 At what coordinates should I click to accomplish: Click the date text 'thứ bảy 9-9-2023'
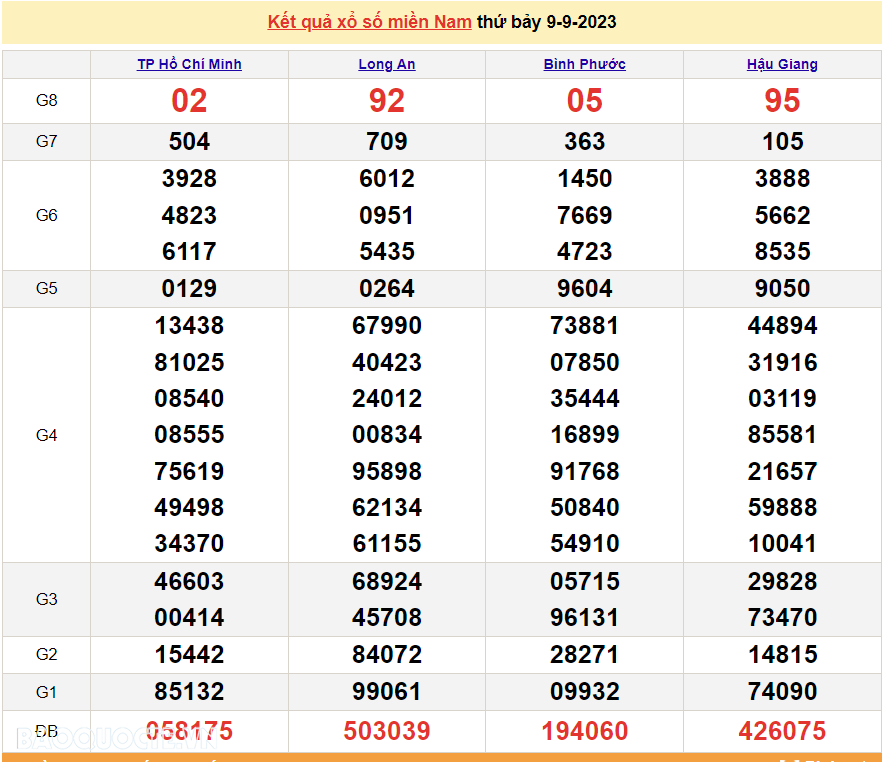pyautogui.click(x=546, y=22)
